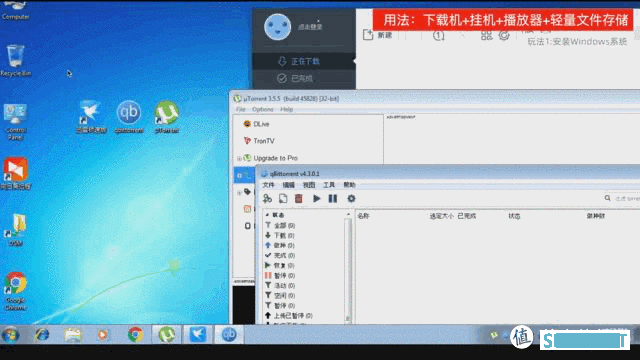Open the green µTorrent desktop shortcut
The height and width of the screenshot is (360, 640).
(x=167, y=117)
